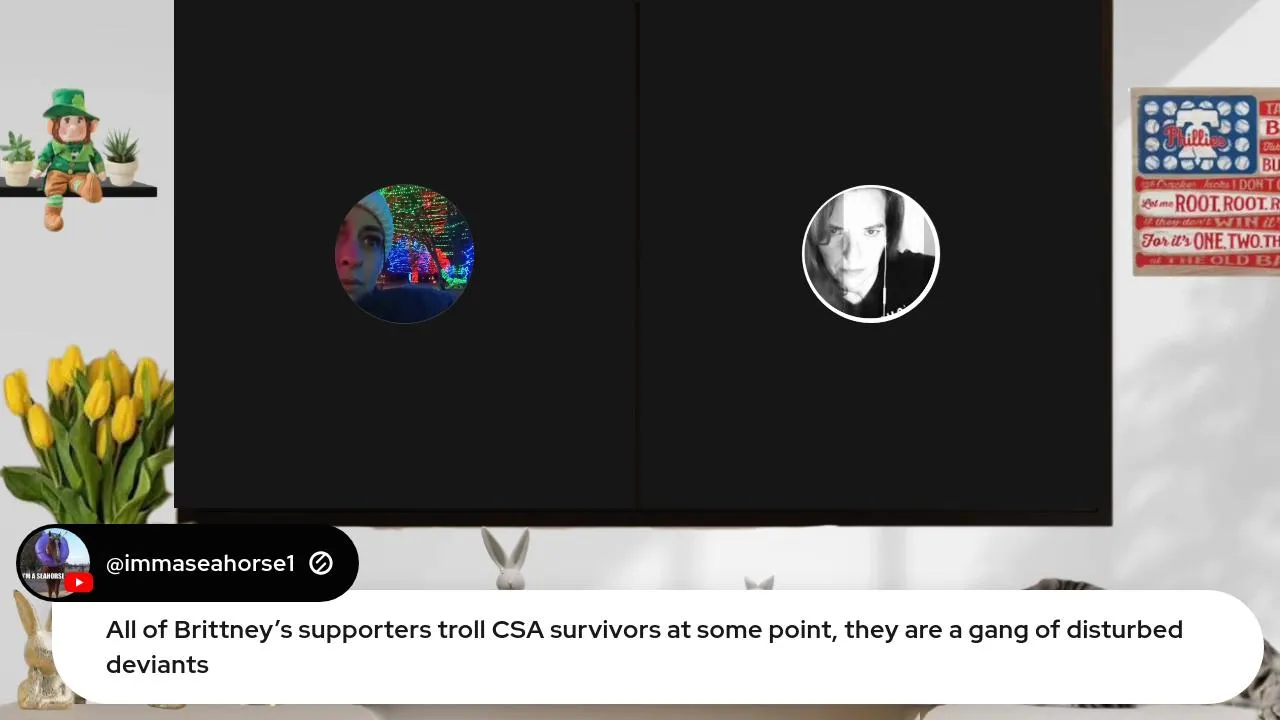Click the small bunny ears right of center
Viewport: 1280px width, 720px height.
pos(759,582)
